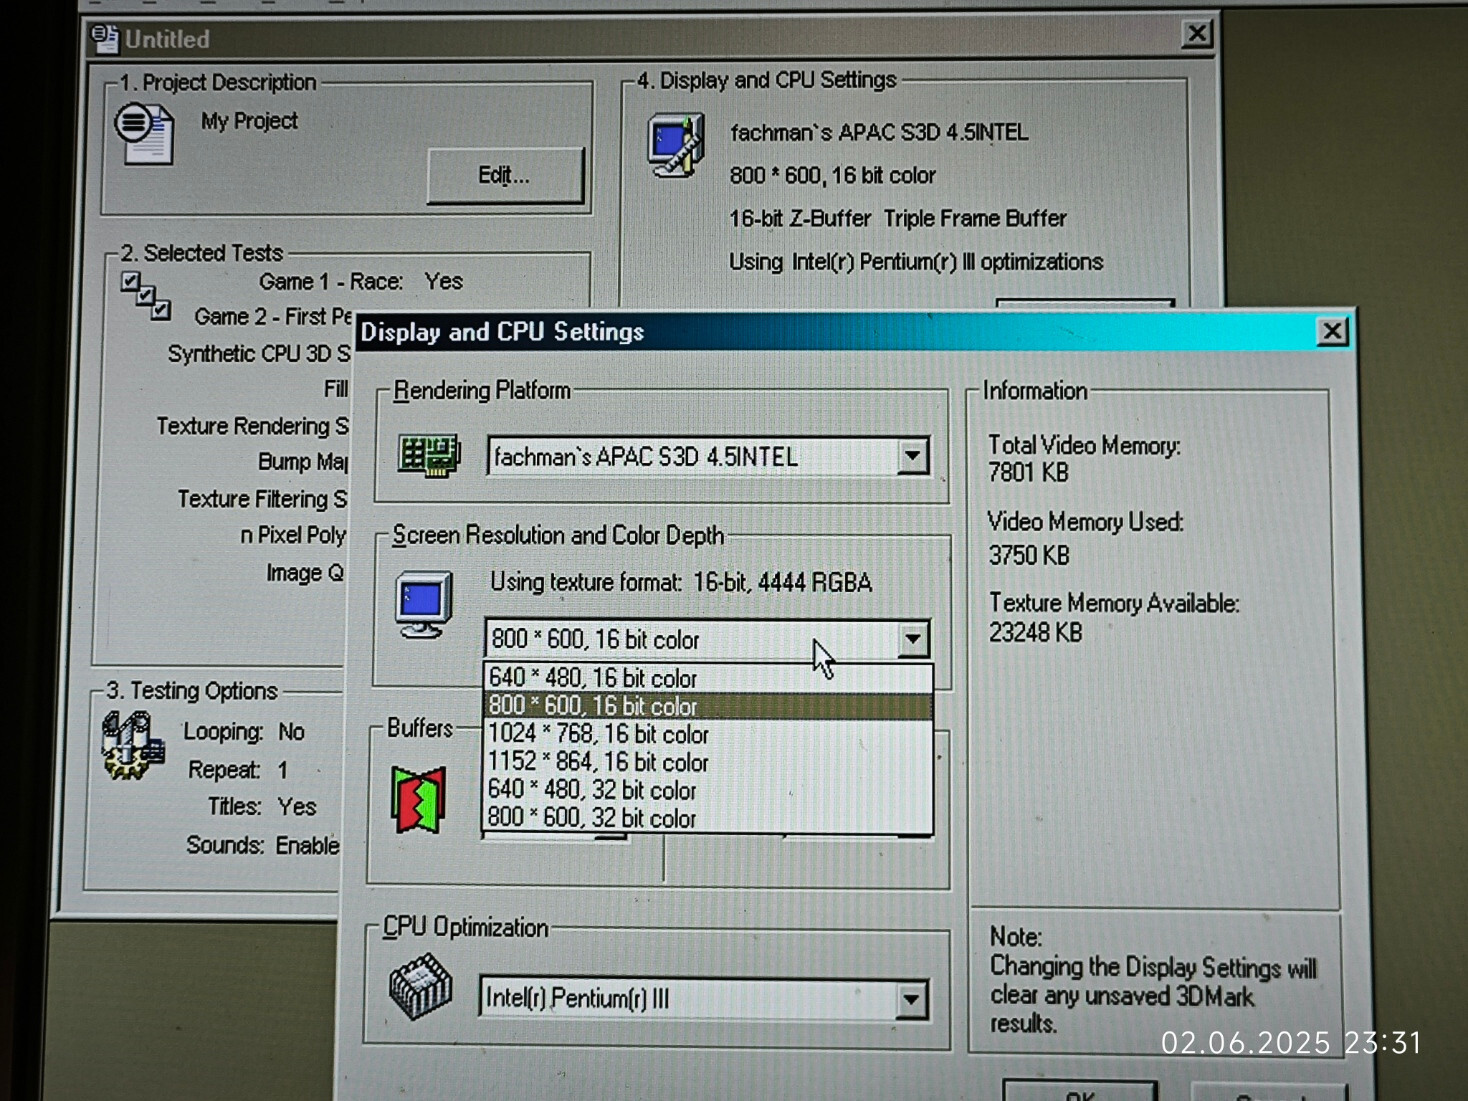Click the Edit... button in Project Description

point(505,176)
